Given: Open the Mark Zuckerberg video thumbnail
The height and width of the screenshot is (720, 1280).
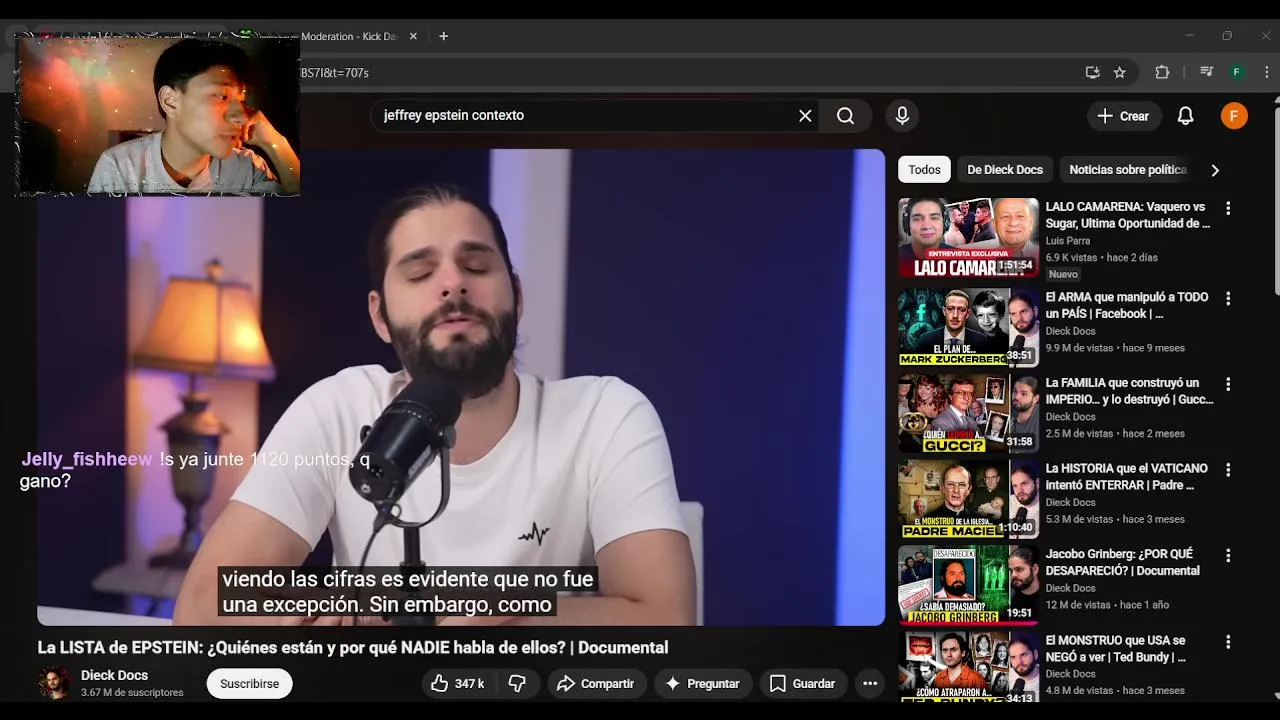Looking at the screenshot, I should click(968, 327).
